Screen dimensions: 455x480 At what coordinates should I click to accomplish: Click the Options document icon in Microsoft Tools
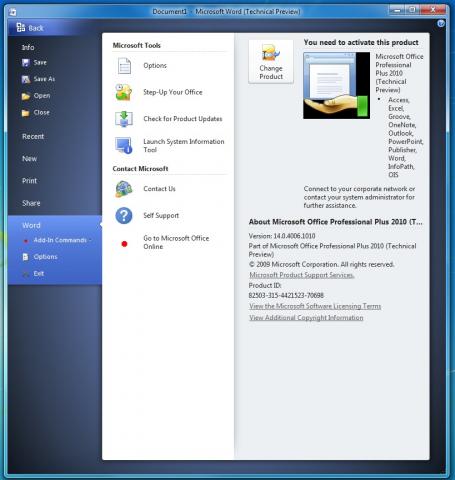[124, 66]
